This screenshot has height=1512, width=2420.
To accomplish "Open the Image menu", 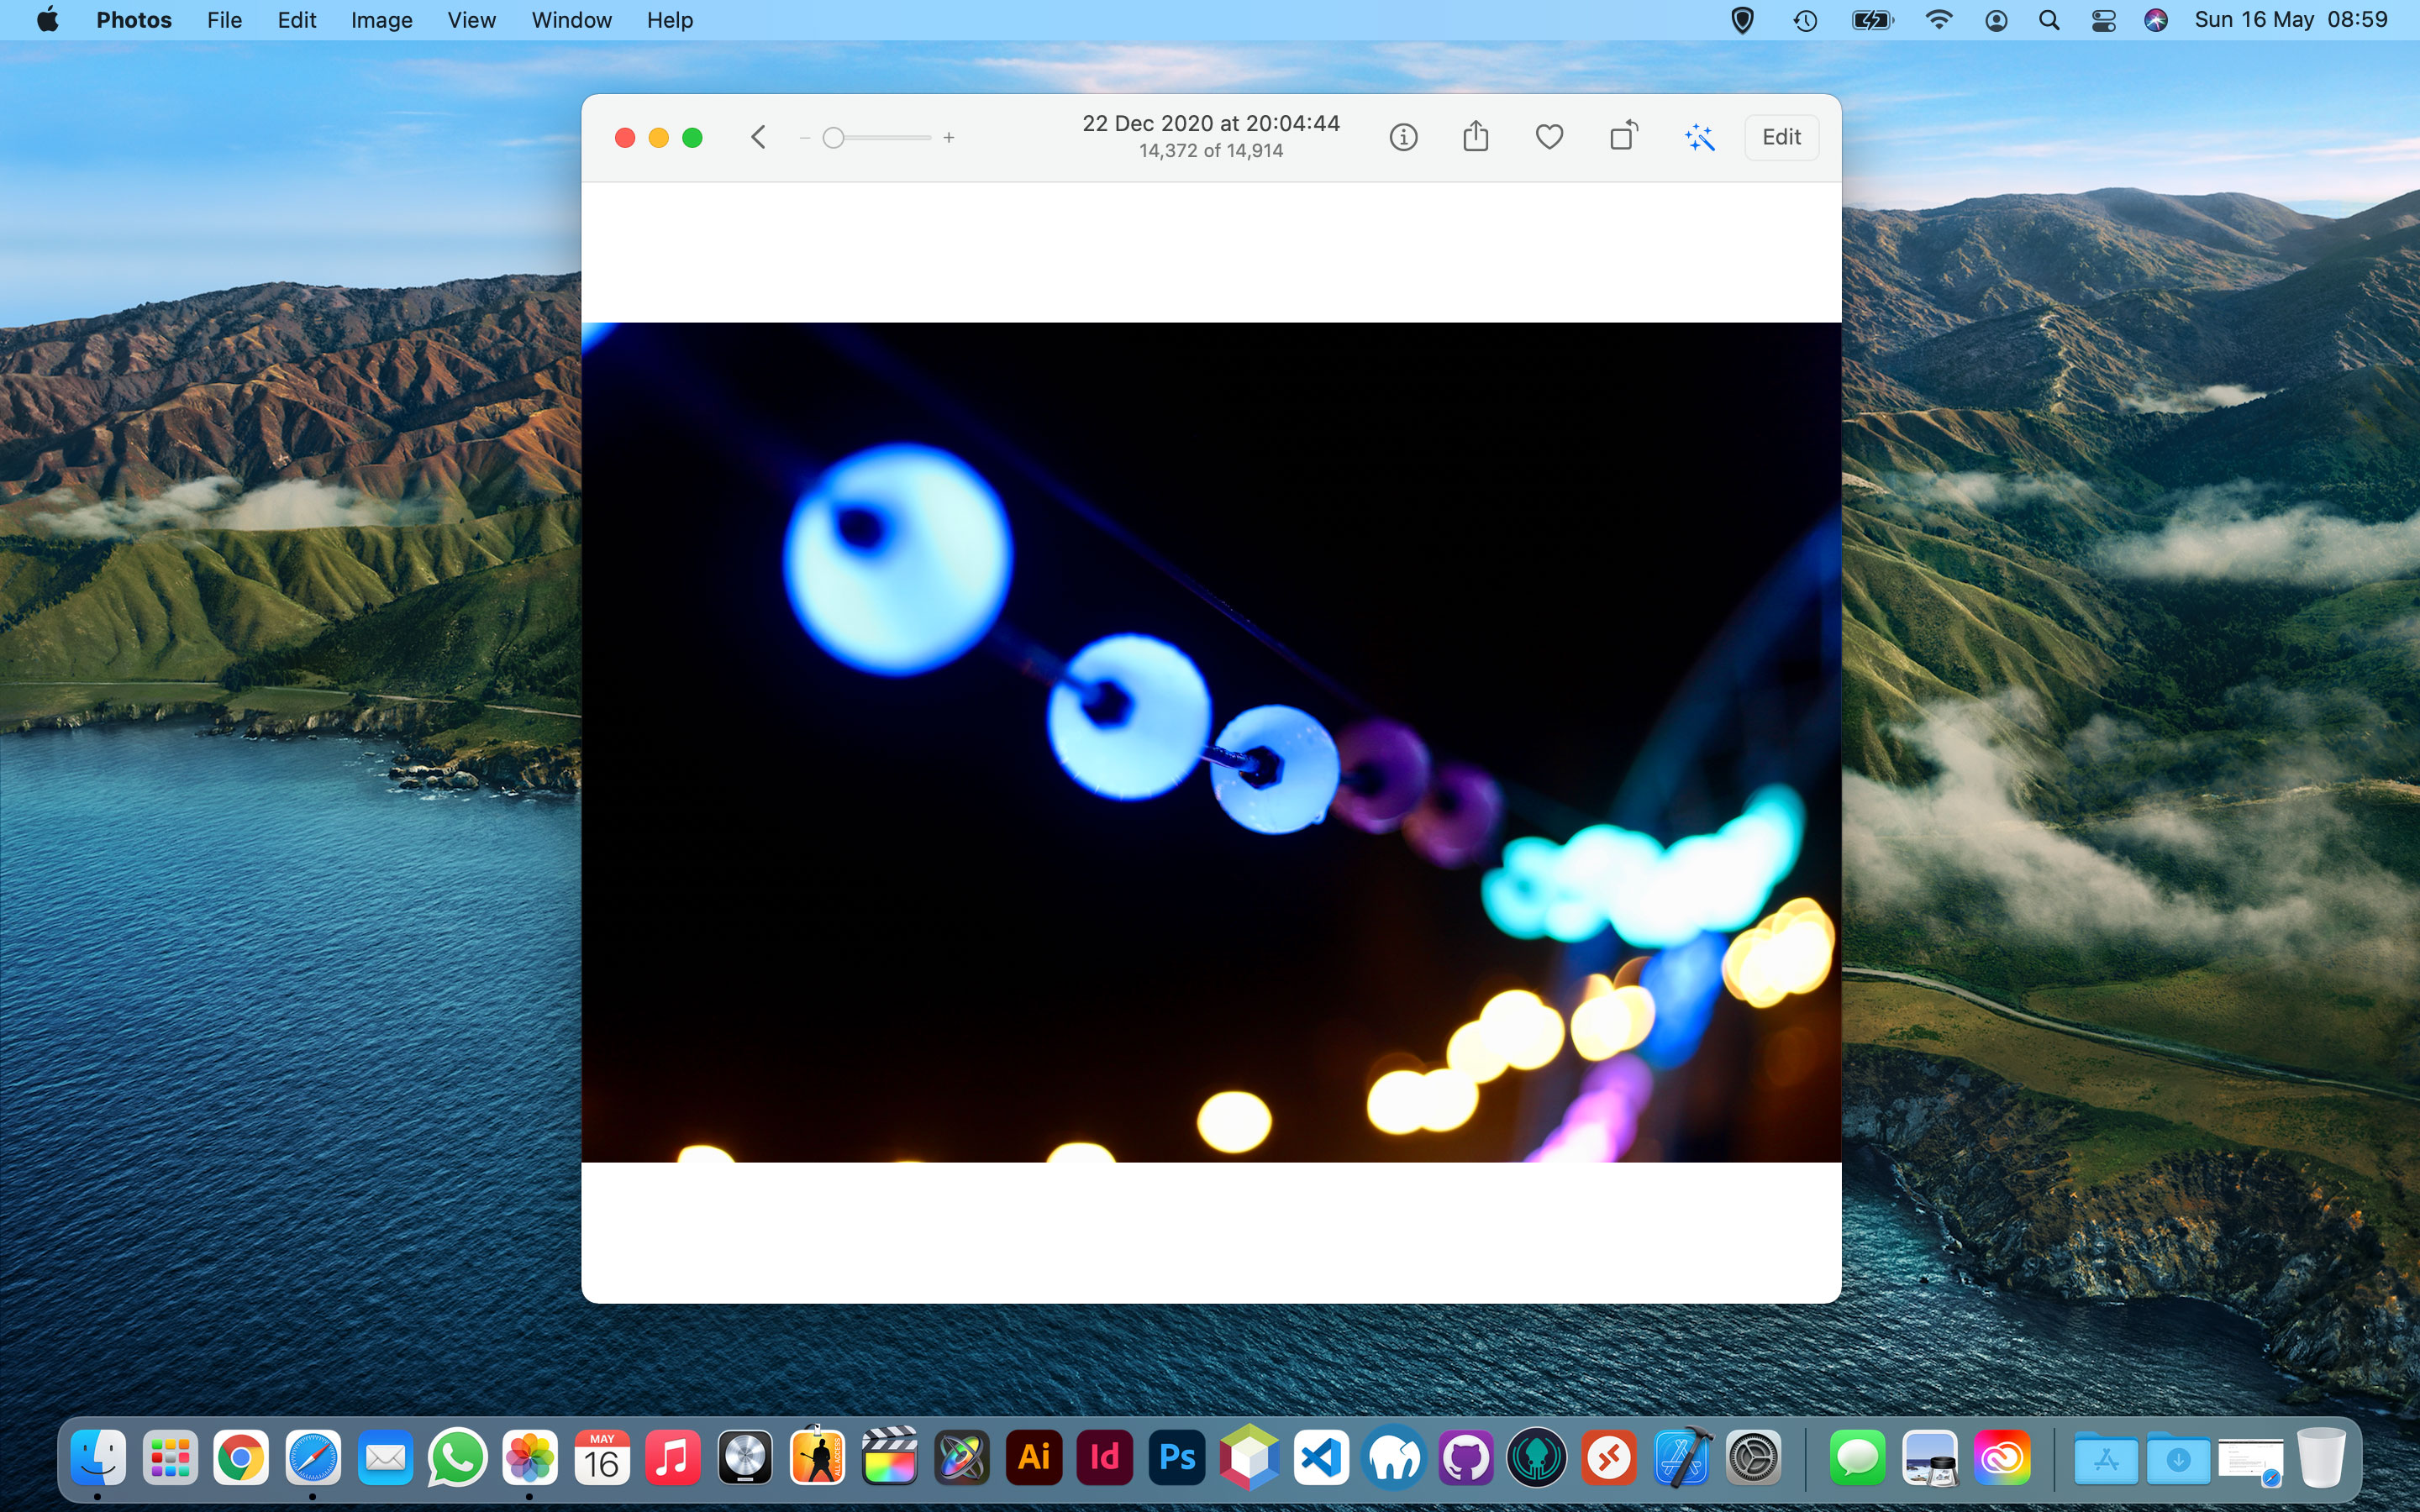I will coord(381,20).
